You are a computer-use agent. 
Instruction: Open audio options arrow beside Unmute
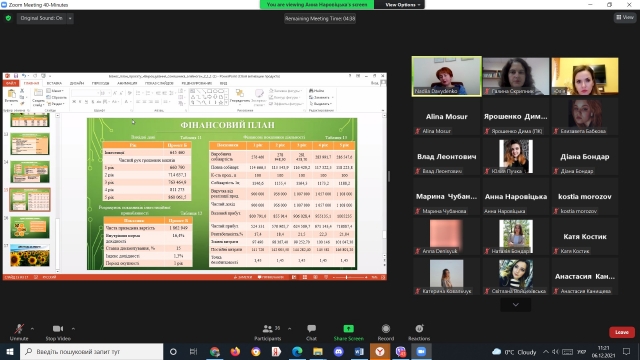(32, 329)
